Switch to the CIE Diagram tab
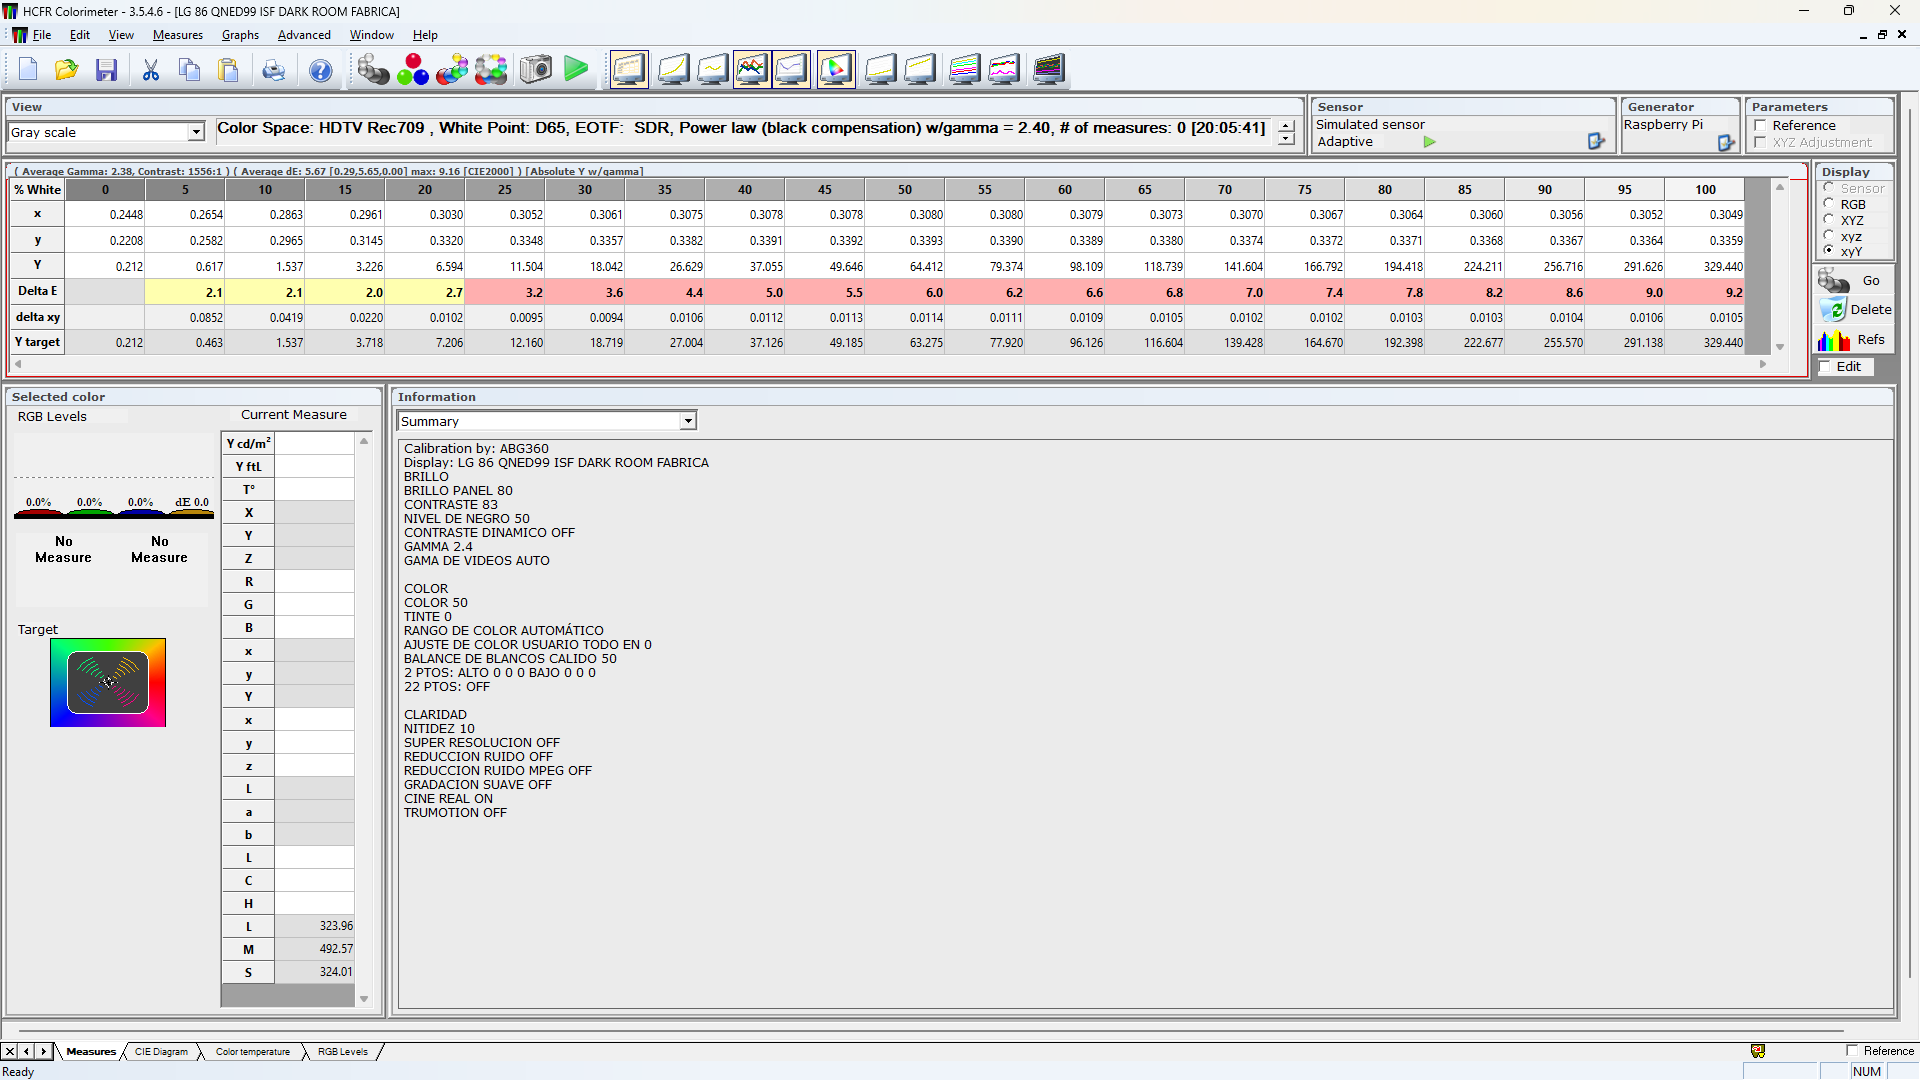 (161, 1052)
